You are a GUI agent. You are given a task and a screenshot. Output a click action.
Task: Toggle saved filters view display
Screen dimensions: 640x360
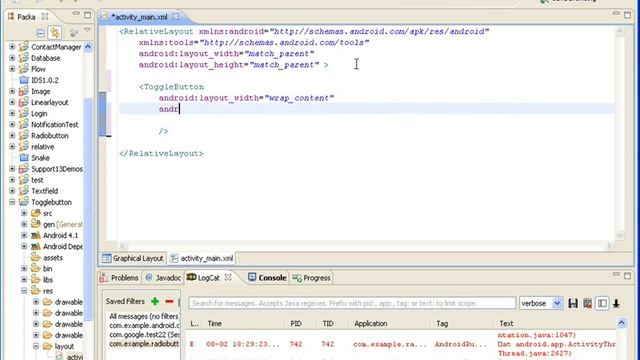point(602,303)
